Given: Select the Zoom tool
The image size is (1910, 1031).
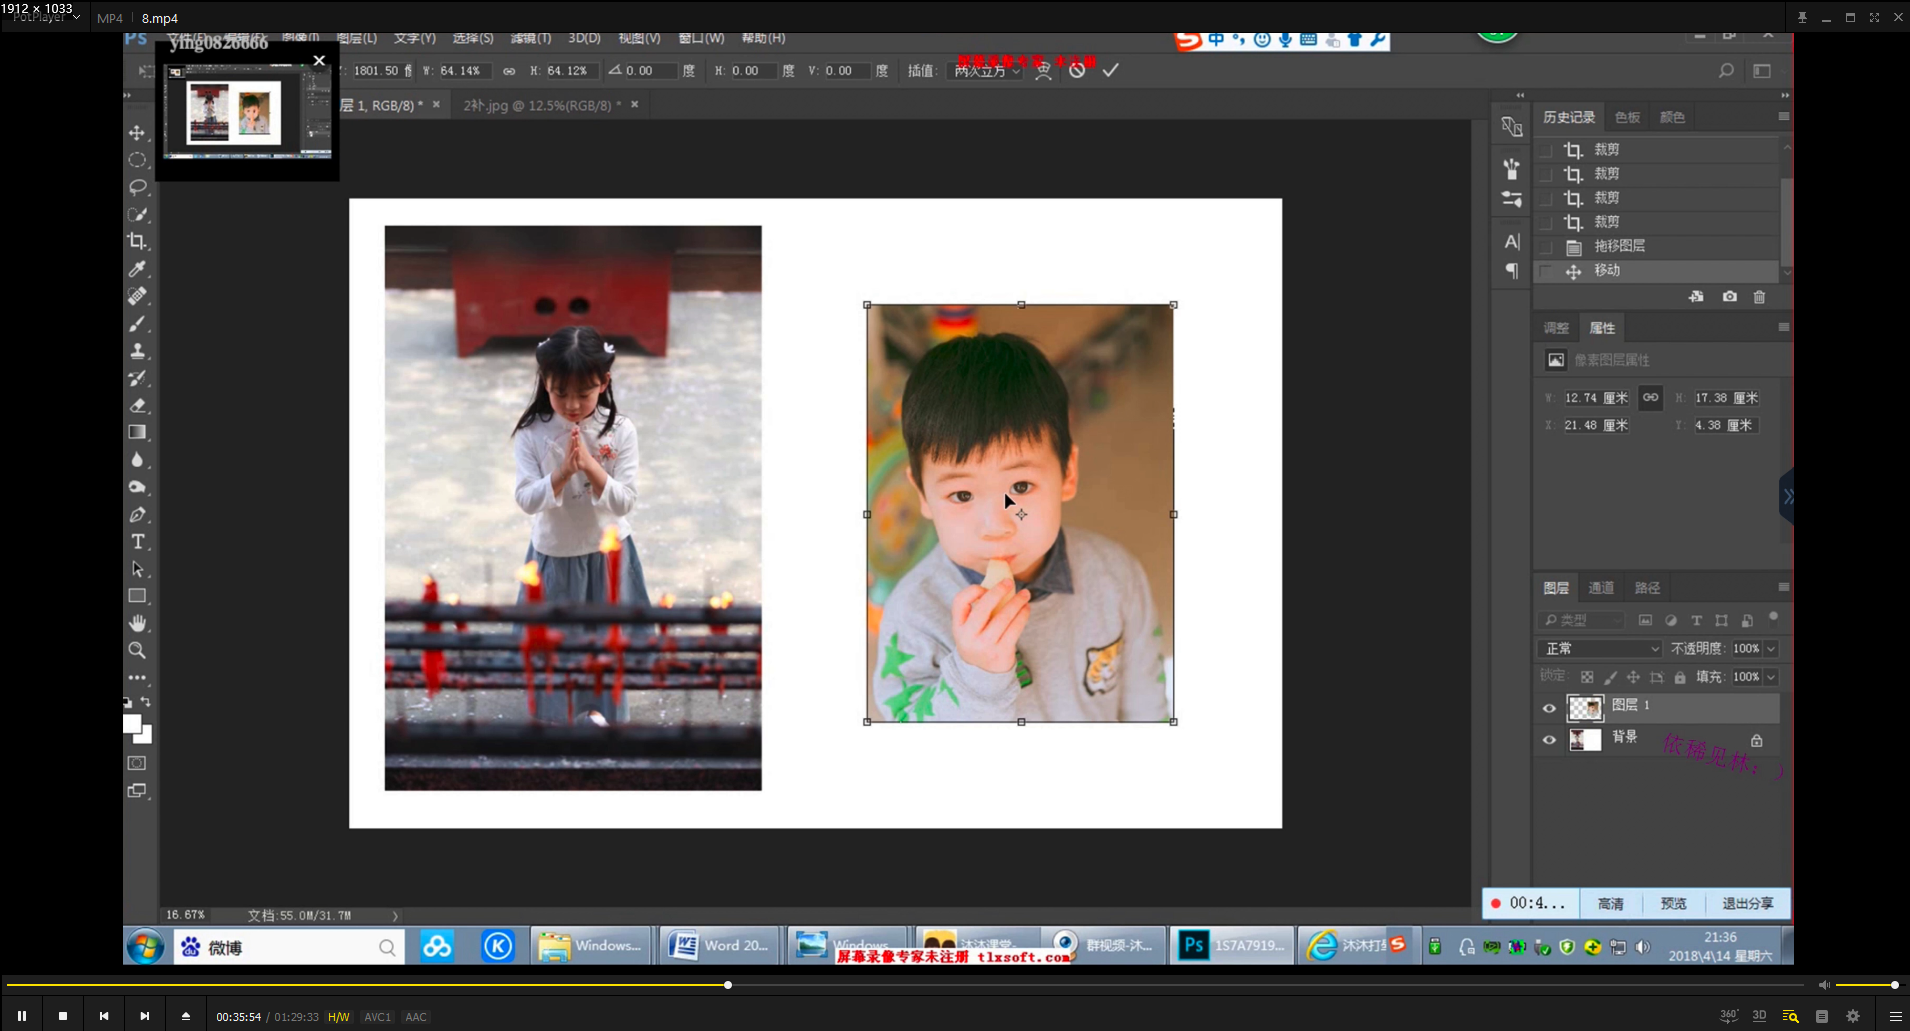Looking at the screenshot, I should (137, 650).
